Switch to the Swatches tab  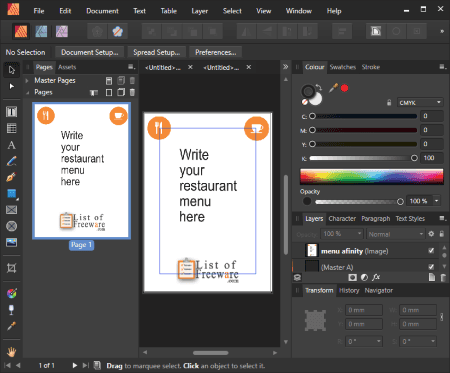pos(343,67)
